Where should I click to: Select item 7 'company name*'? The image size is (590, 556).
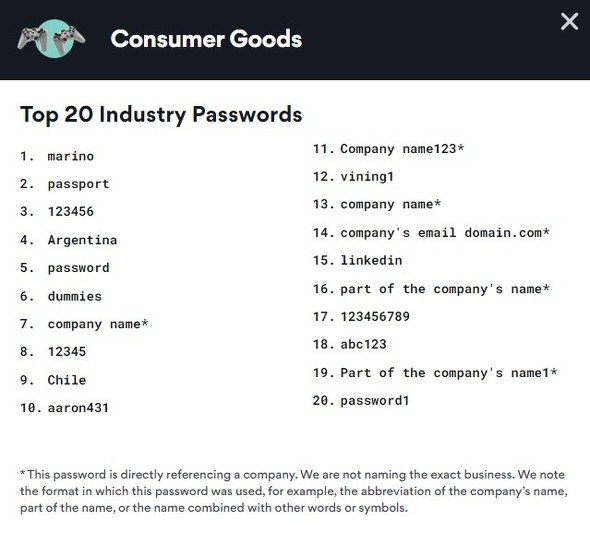tap(98, 324)
